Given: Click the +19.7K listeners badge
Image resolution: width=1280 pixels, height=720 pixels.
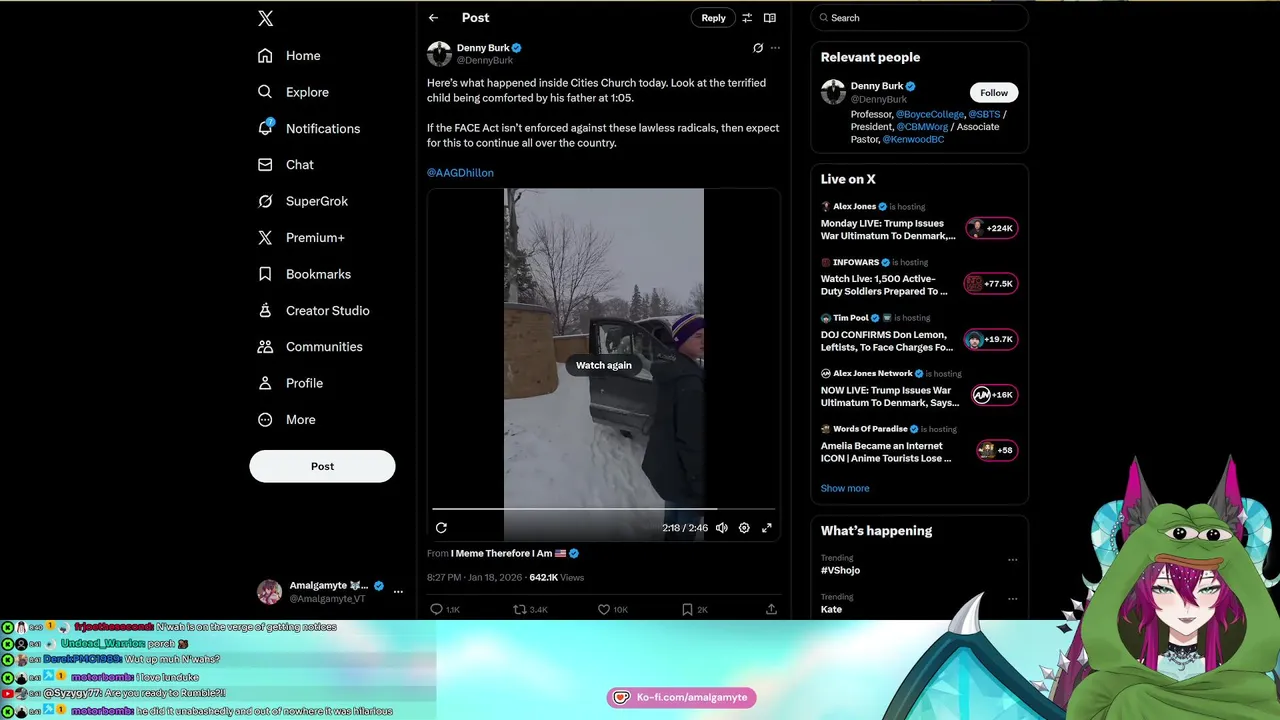Looking at the screenshot, I should pyautogui.click(x=990, y=339).
